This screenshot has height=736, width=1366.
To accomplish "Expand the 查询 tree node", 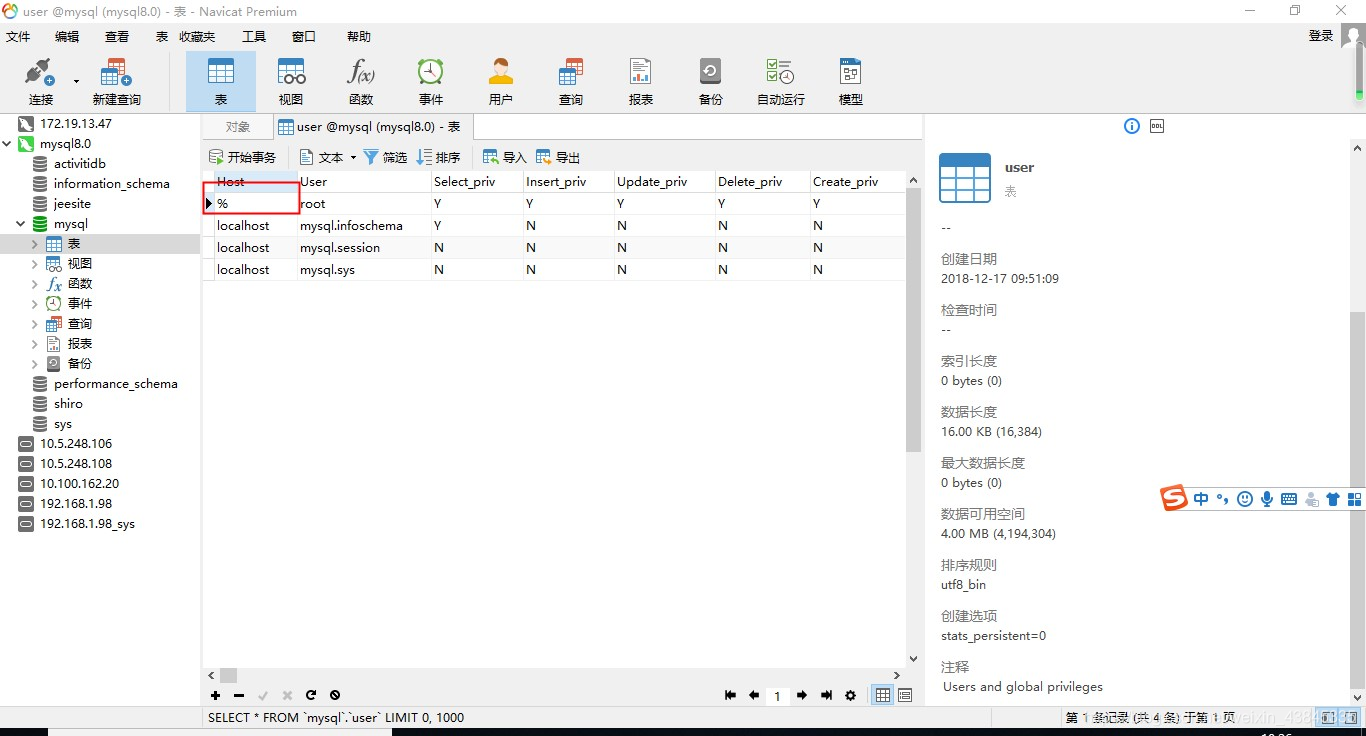I will [x=35, y=324].
